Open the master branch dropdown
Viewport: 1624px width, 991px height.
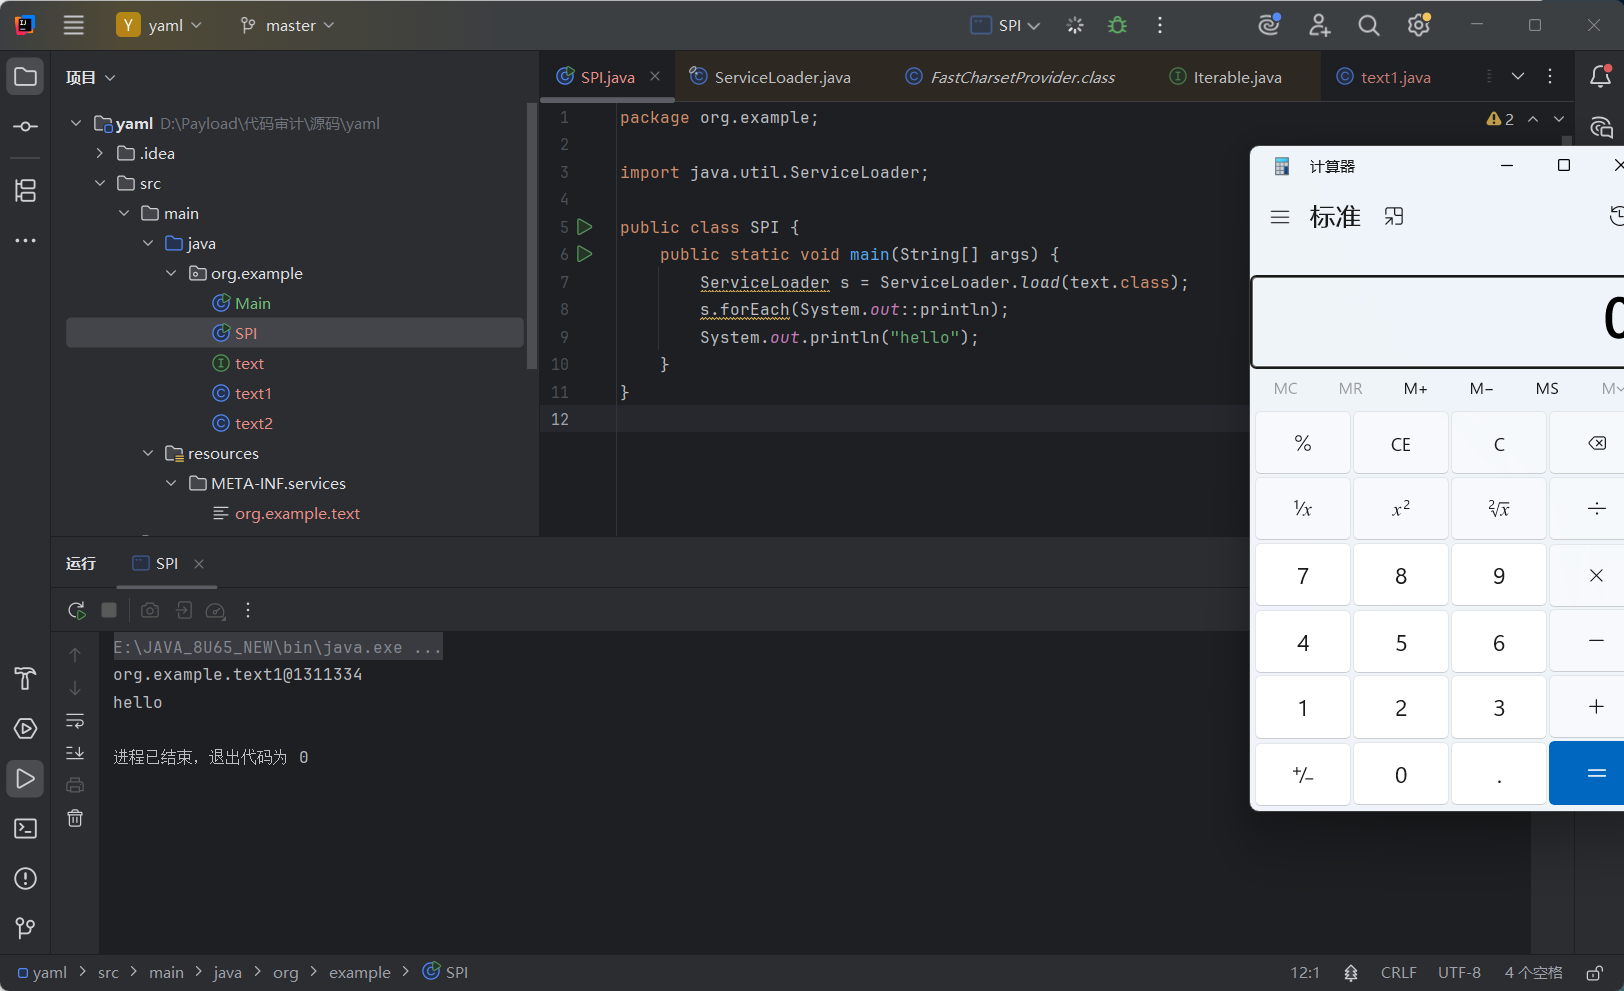pyautogui.click(x=287, y=26)
